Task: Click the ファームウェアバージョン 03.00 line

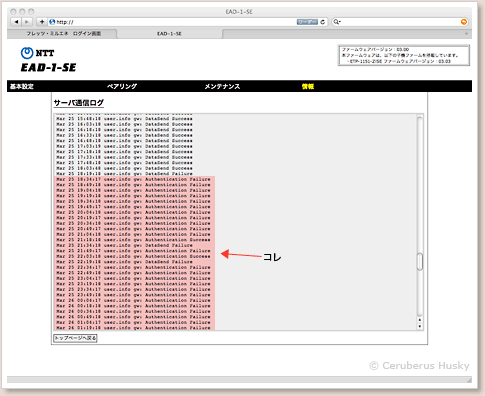Action: point(375,49)
